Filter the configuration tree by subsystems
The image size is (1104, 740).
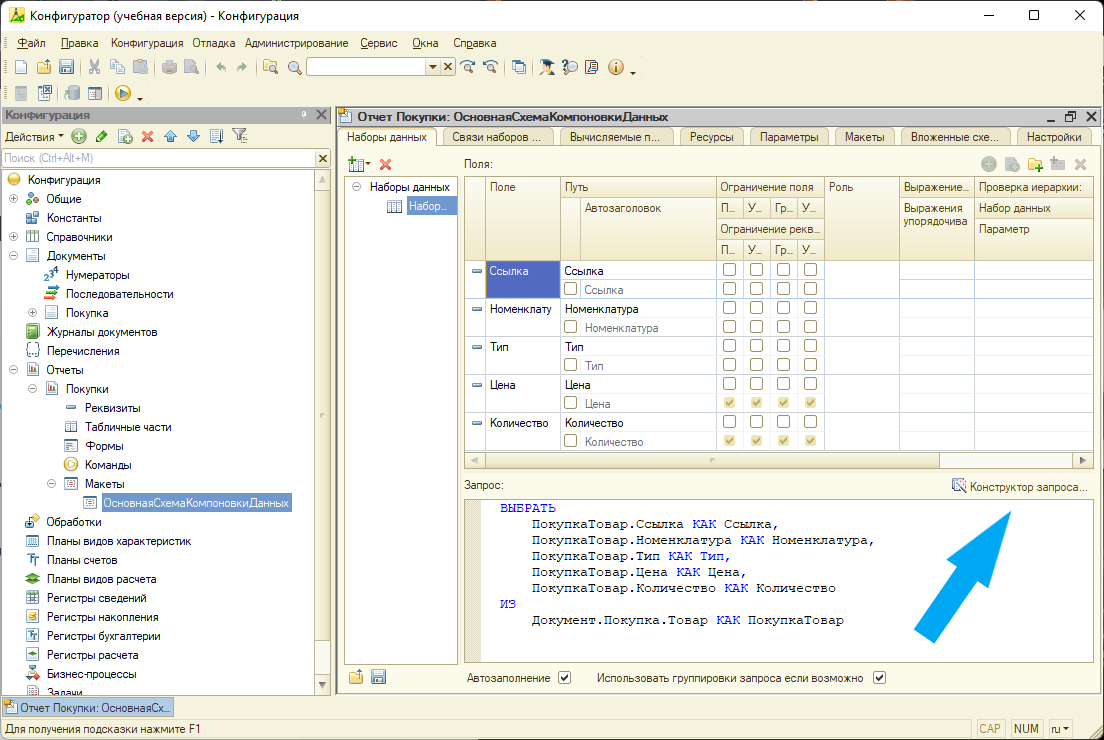point(240,136)
